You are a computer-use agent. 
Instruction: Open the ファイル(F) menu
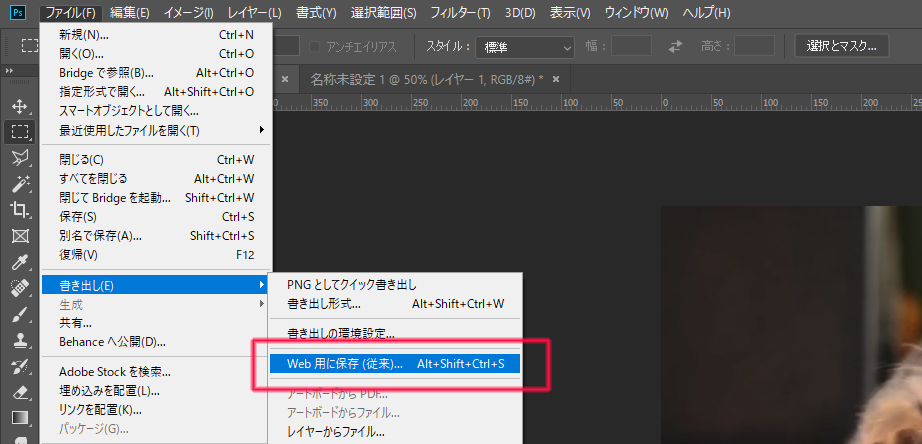71,12
